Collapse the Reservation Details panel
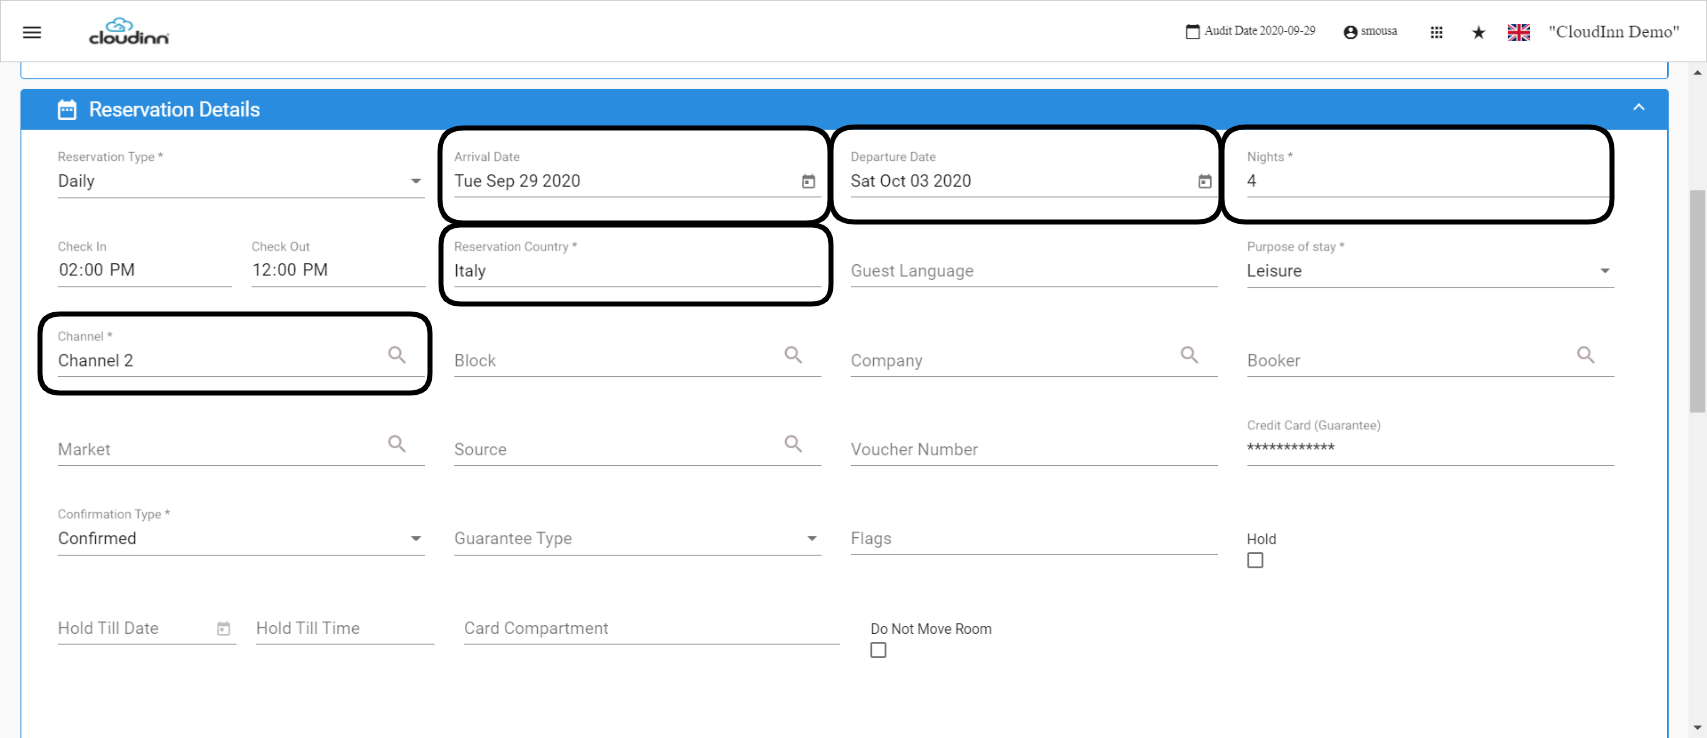 point(1639,108)
